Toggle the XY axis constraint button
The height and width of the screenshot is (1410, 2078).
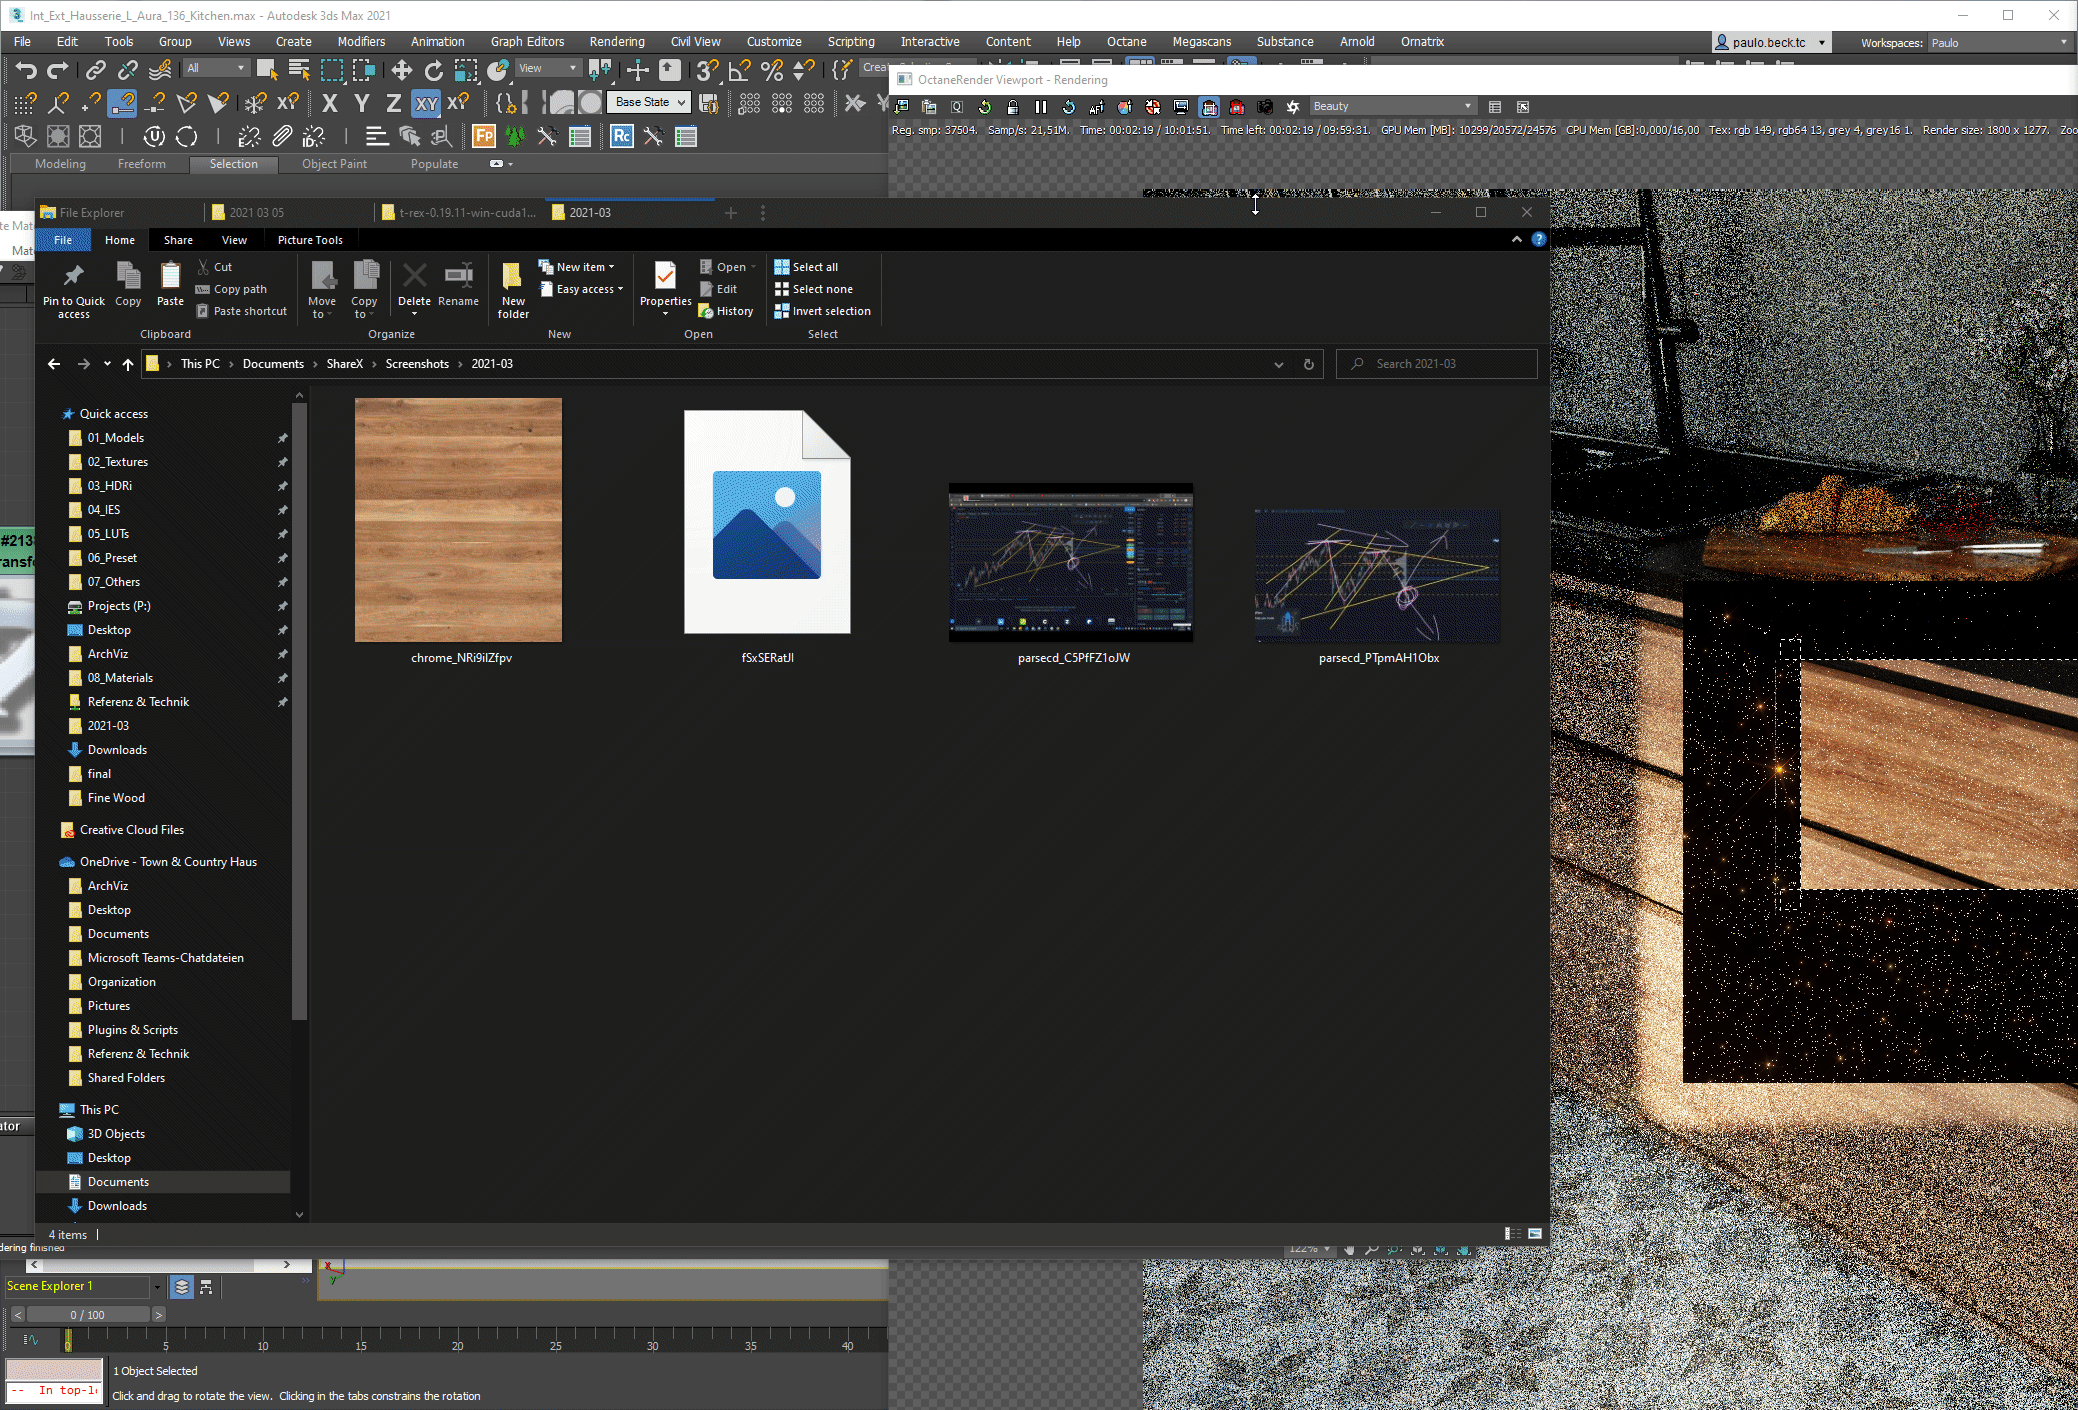[426, 103]
